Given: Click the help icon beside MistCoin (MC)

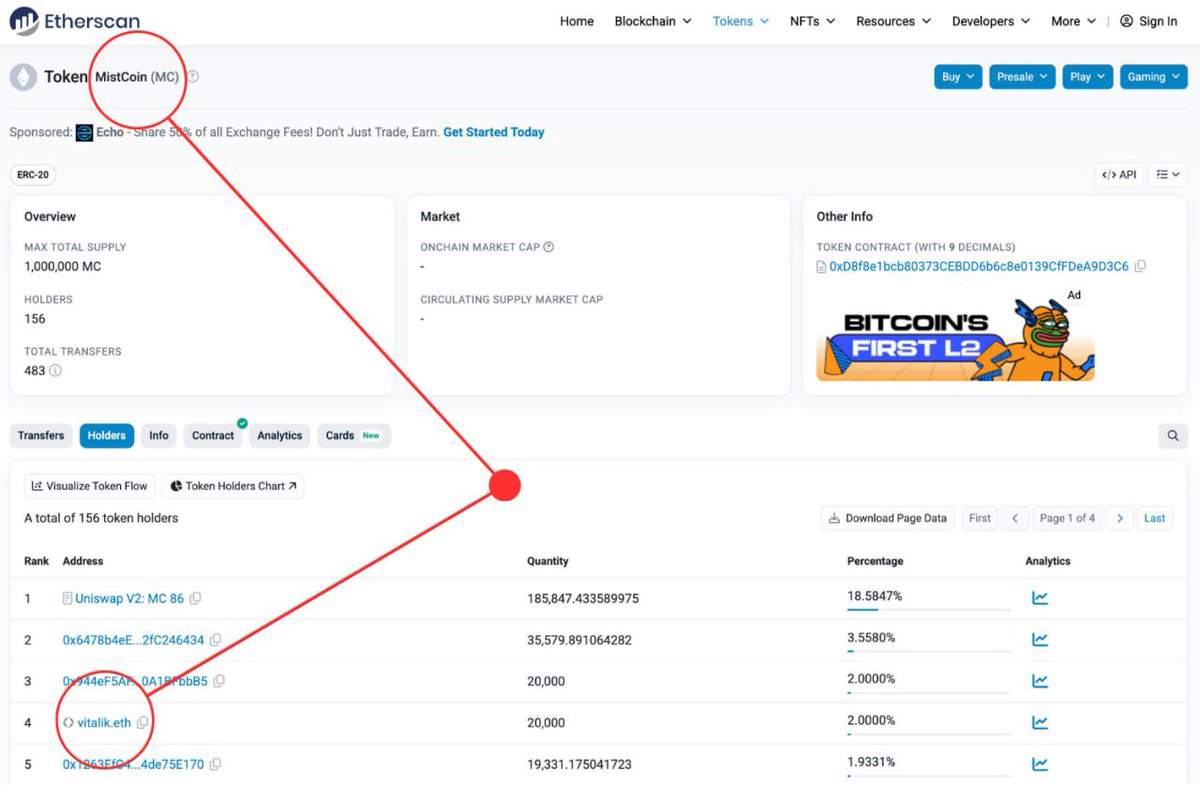Looking at the screenshot, I should tap(193, 77).
